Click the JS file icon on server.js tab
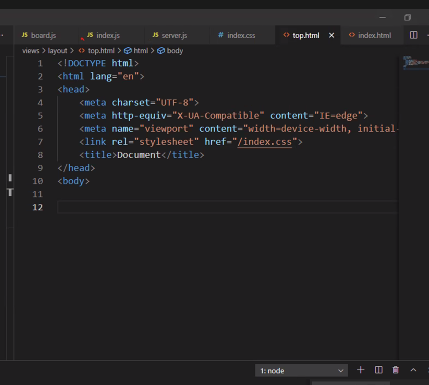The height and width of the screenshot is (385, 429). point(155,35)
